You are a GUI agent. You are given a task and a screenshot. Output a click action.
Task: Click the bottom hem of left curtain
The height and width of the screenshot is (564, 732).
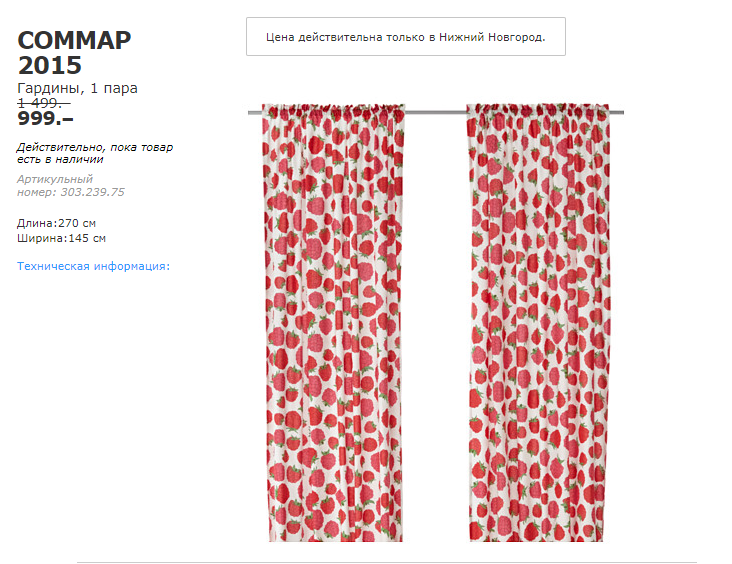[336, 538]
